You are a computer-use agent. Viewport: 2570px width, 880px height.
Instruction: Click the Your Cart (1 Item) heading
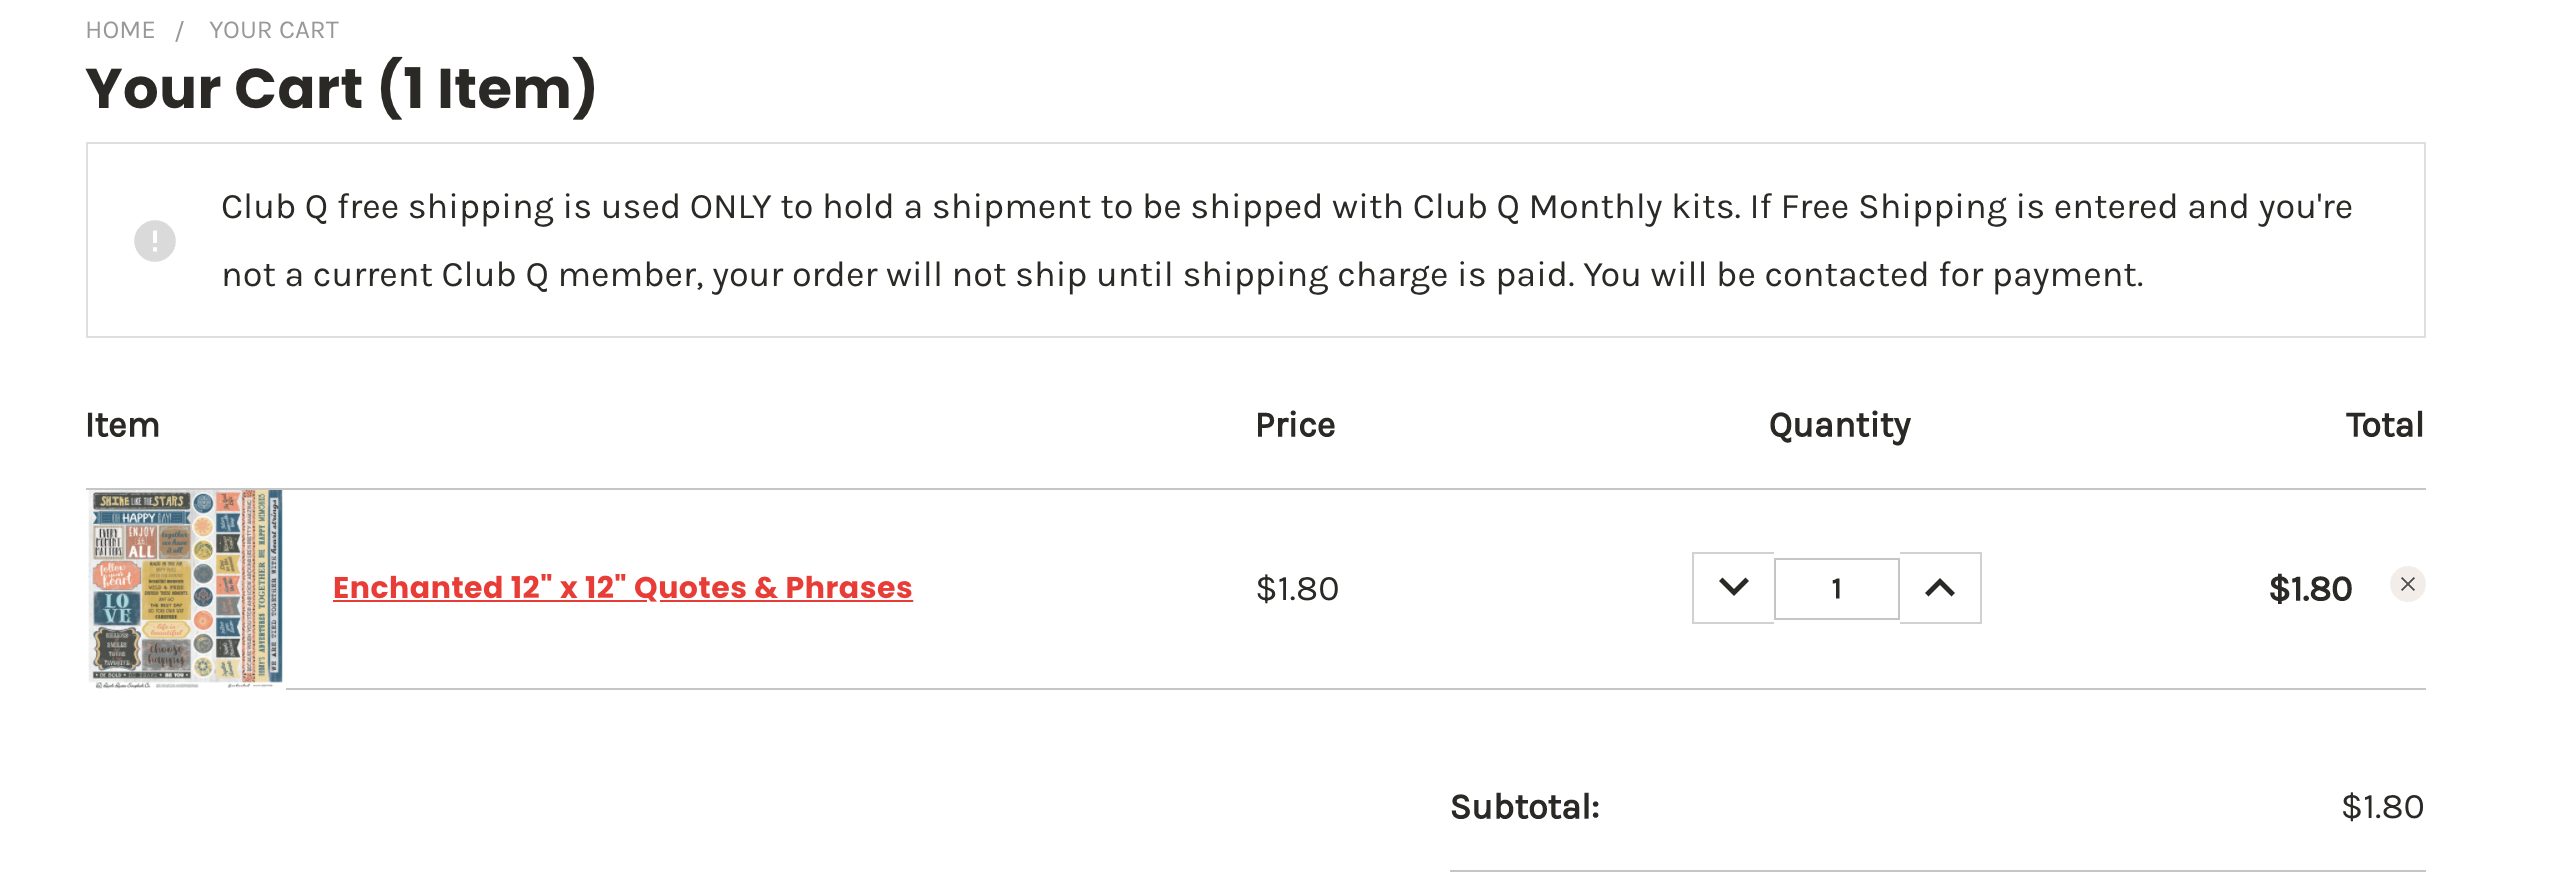(341, 88)
